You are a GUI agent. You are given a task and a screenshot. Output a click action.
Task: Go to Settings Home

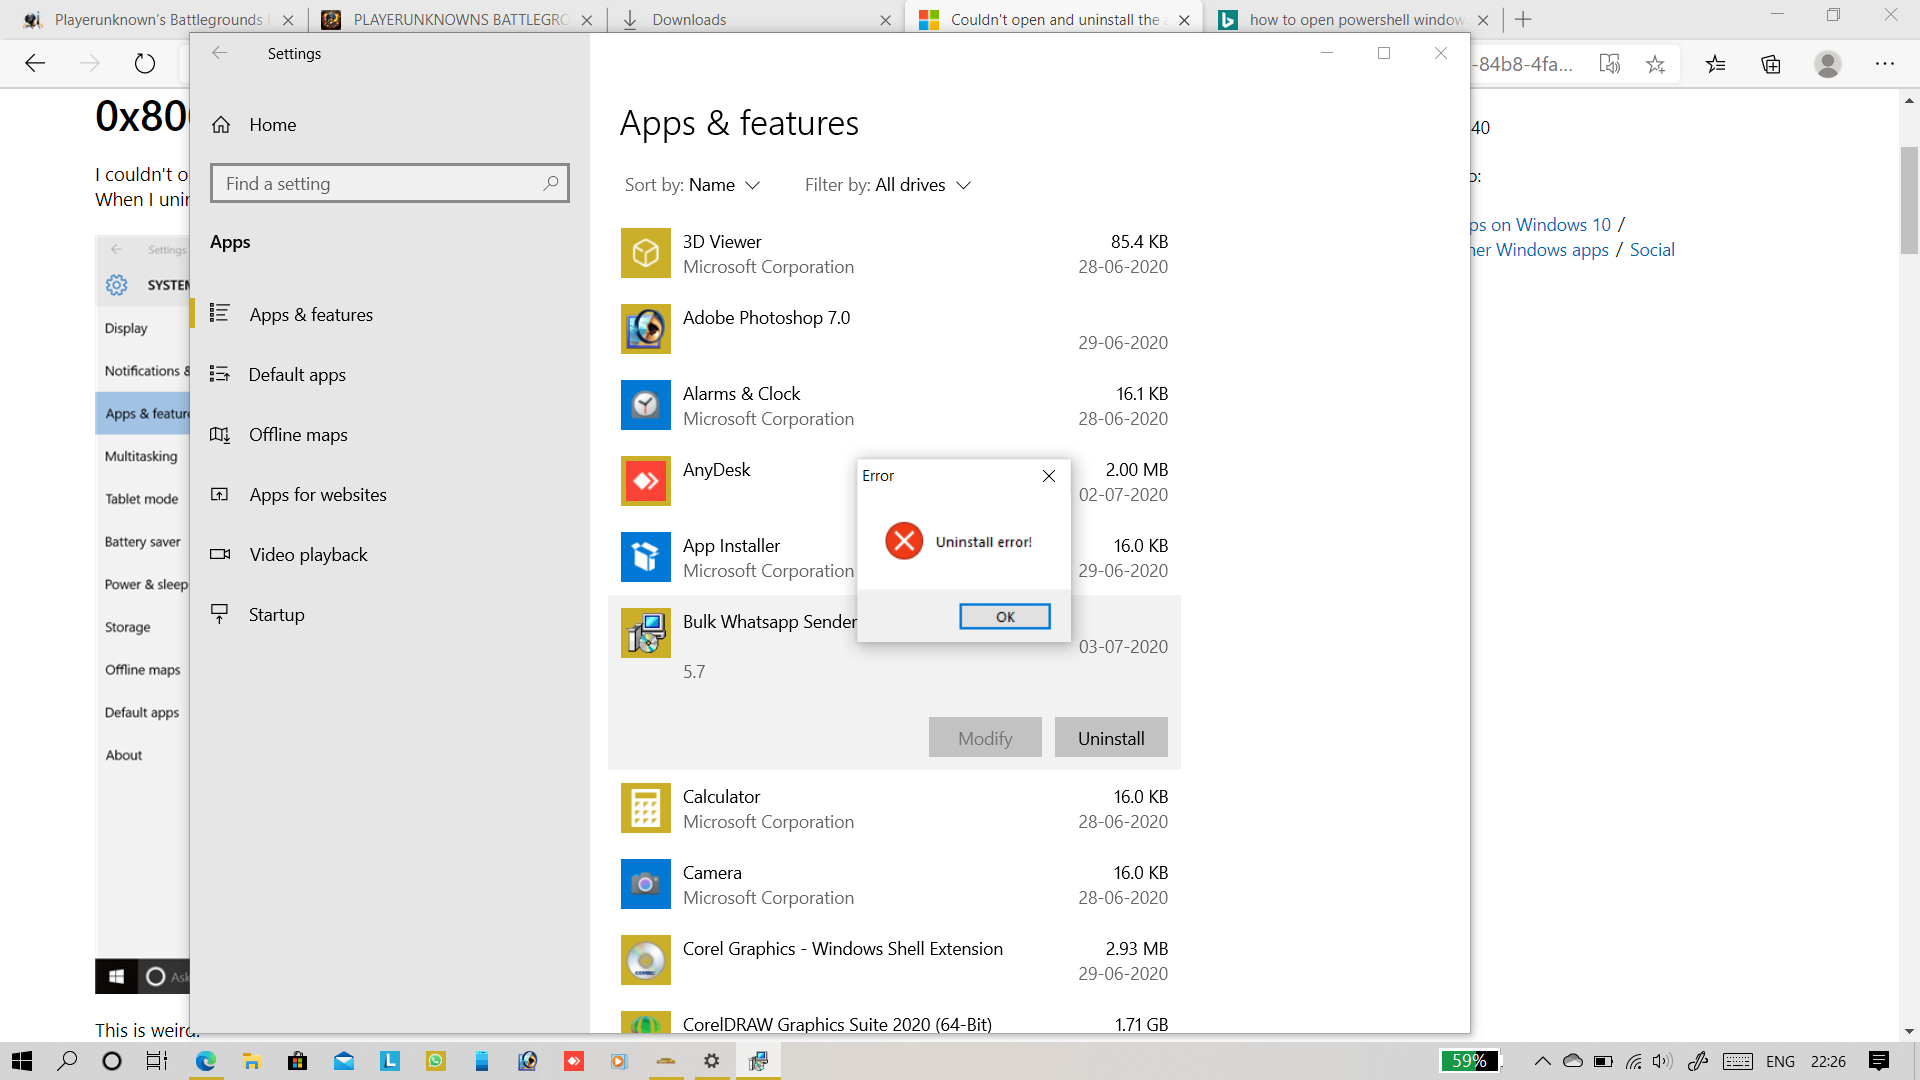point(254,125)
